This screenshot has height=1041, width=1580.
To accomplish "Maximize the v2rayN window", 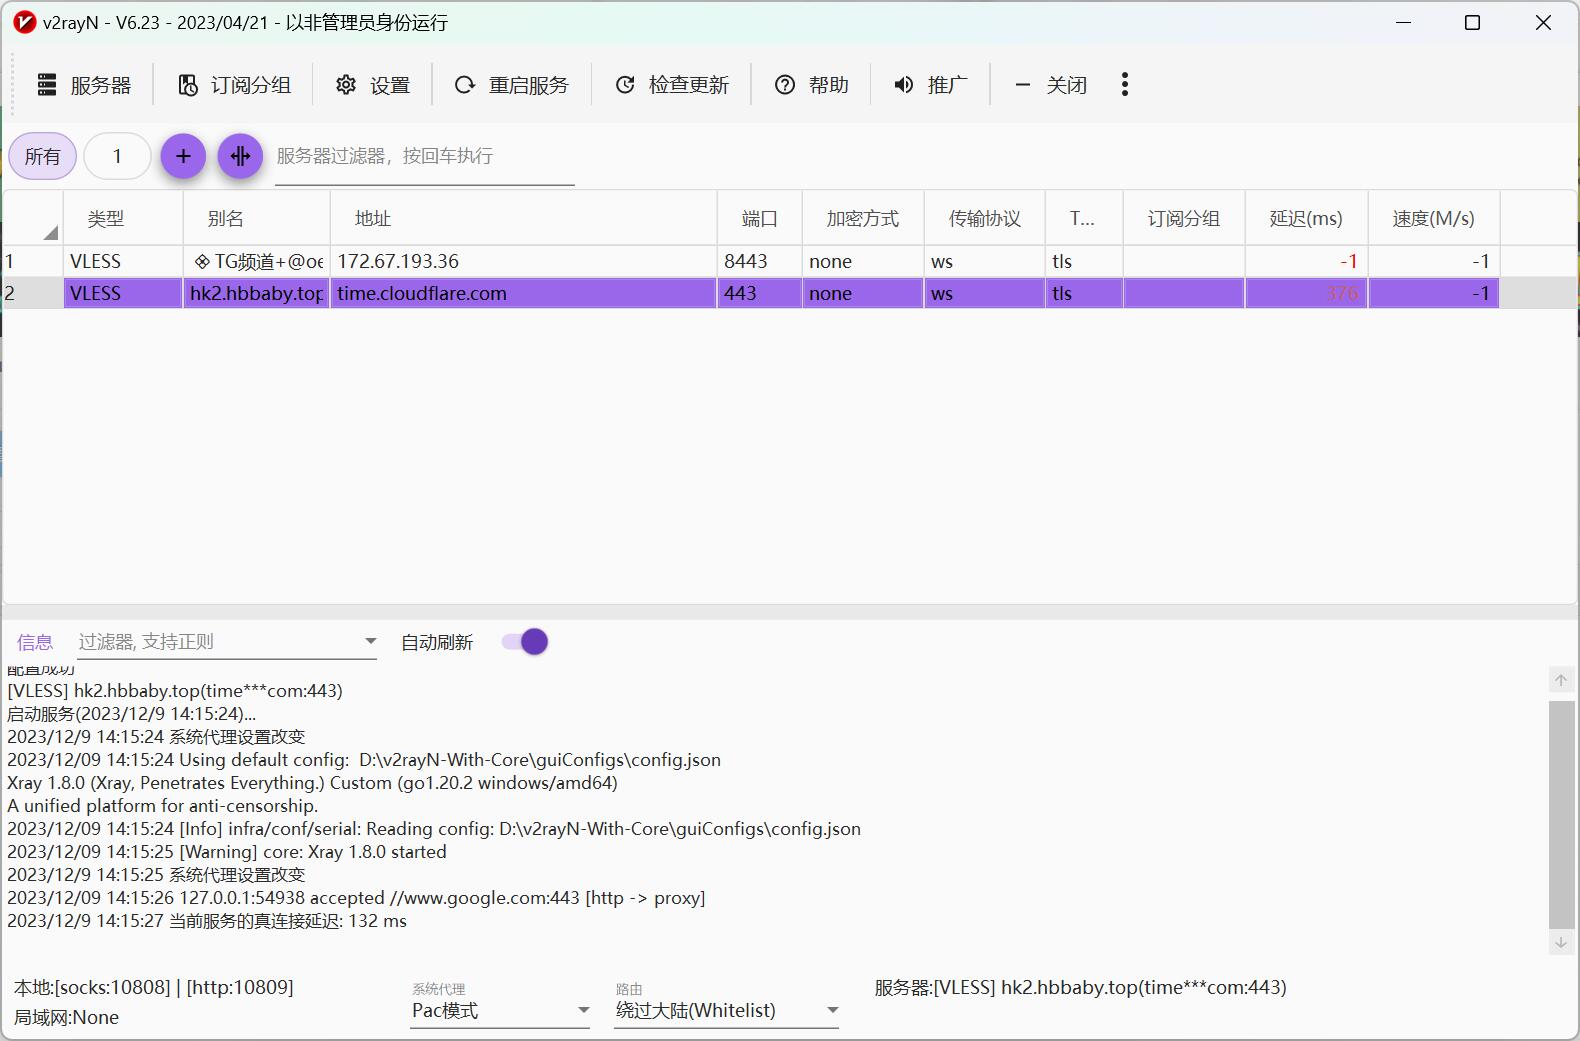I will click(1472, 22).
